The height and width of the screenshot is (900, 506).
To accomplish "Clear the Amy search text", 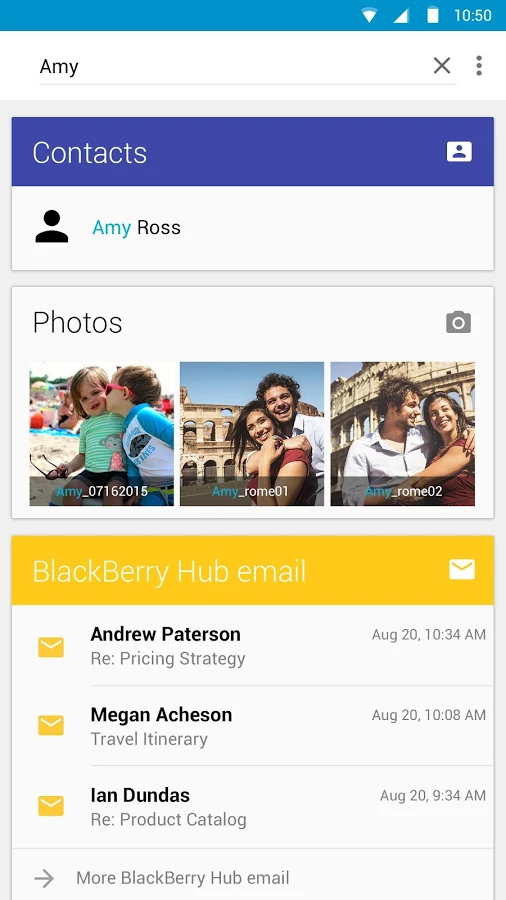I will click(x=442, y=65).
